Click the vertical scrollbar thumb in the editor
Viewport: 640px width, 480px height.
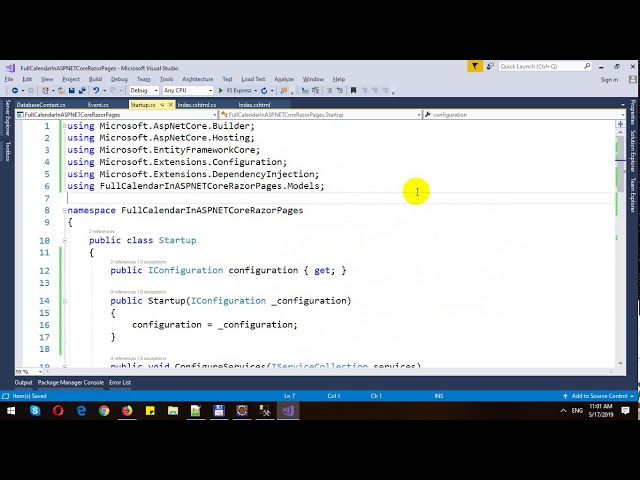click(x=620, y=163)
